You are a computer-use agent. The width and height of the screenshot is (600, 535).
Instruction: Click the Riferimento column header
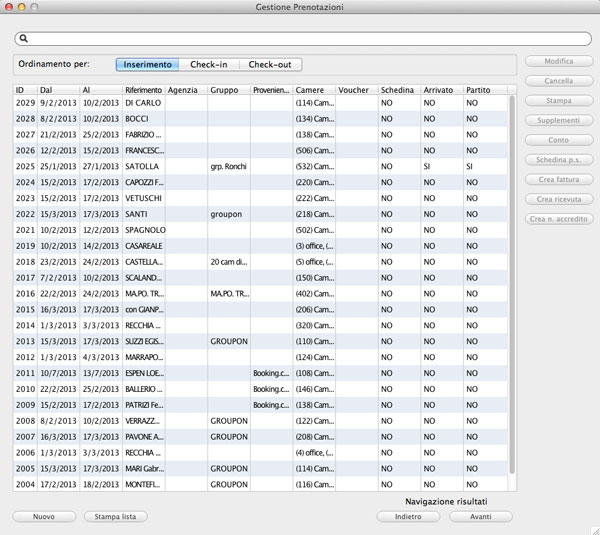point(144,90)
